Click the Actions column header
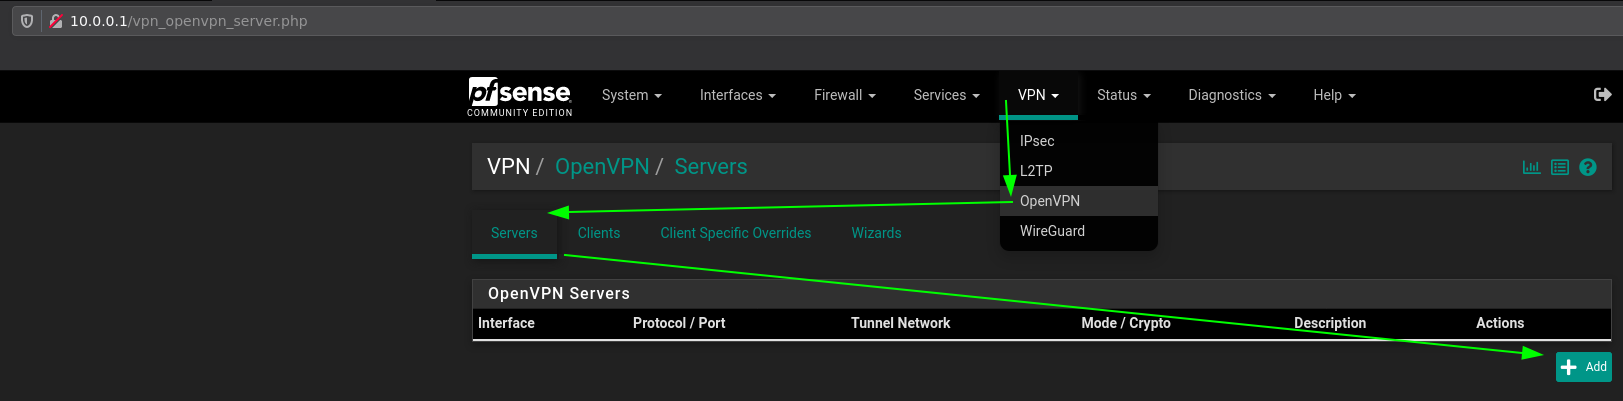Viewport: 1623px width, 401px height. (x=1500, y=323)
